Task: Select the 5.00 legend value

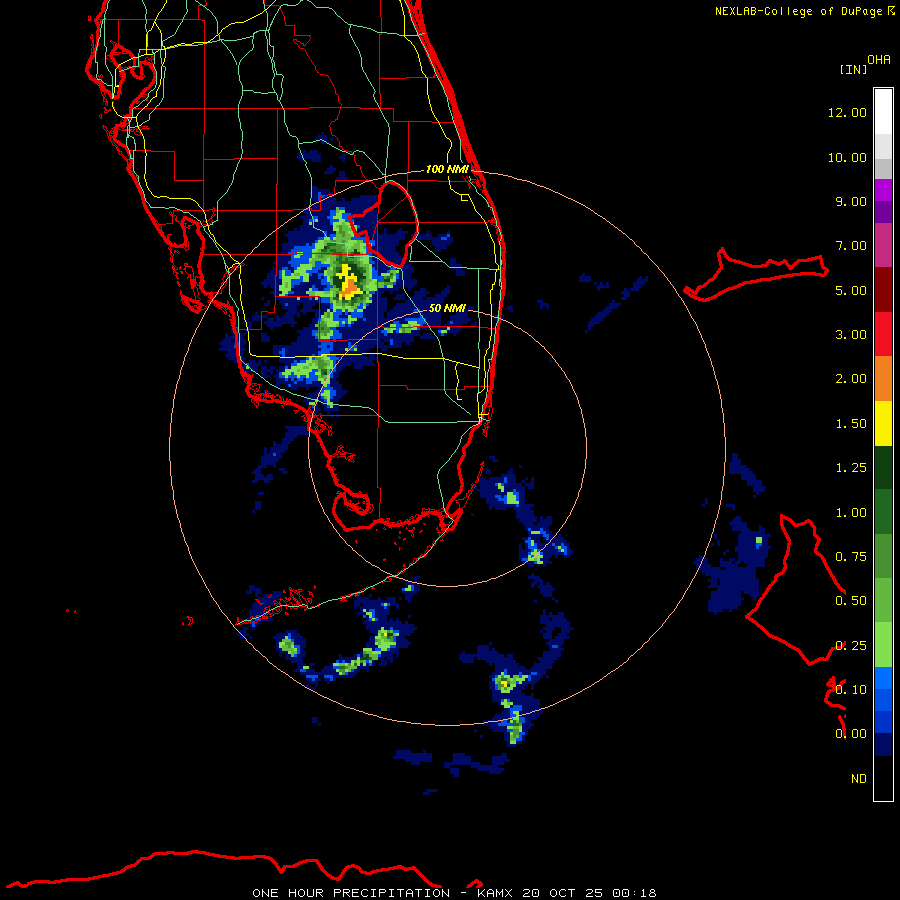Action: click(851, 290)
